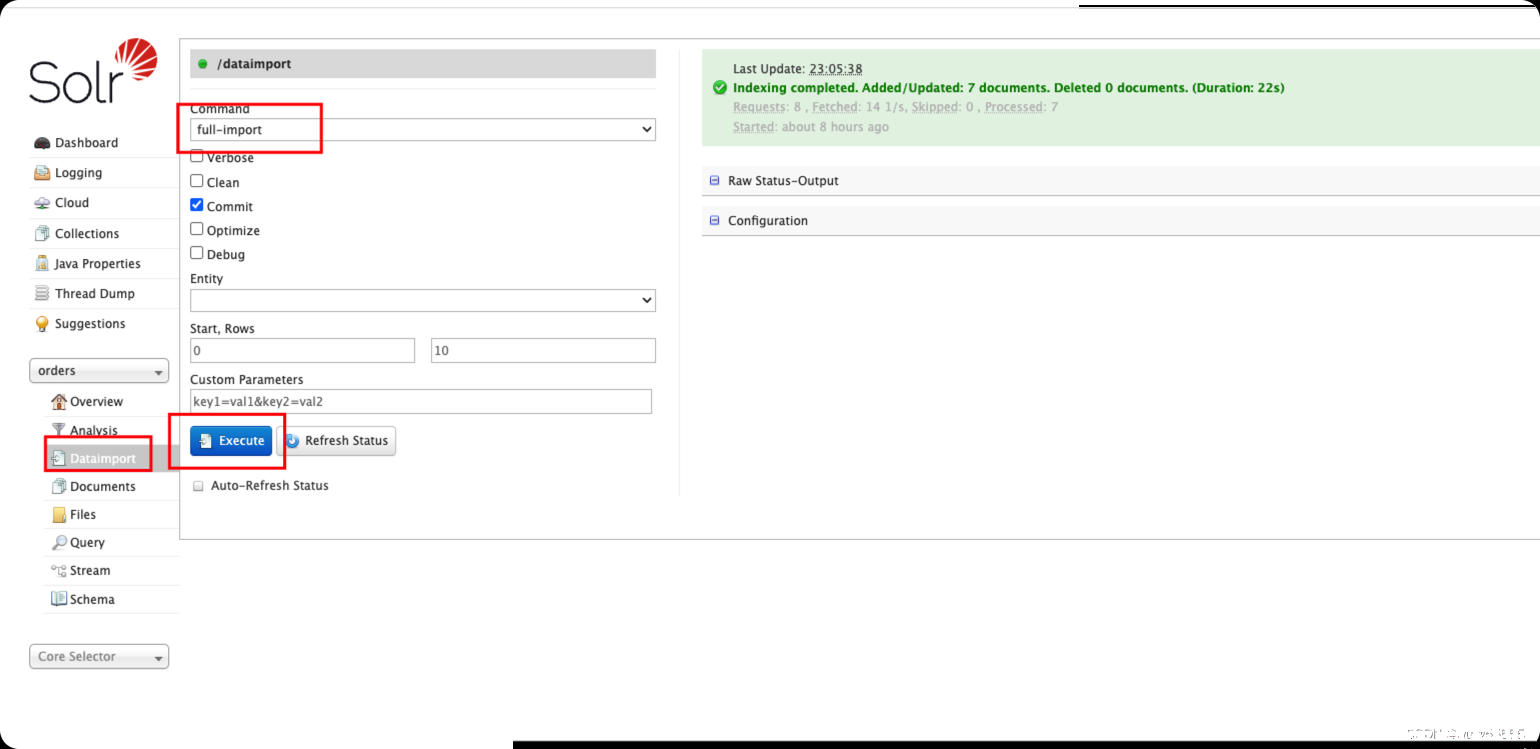
Task: Click the Analysis funnel icon
Action: [x=59, y=429]
